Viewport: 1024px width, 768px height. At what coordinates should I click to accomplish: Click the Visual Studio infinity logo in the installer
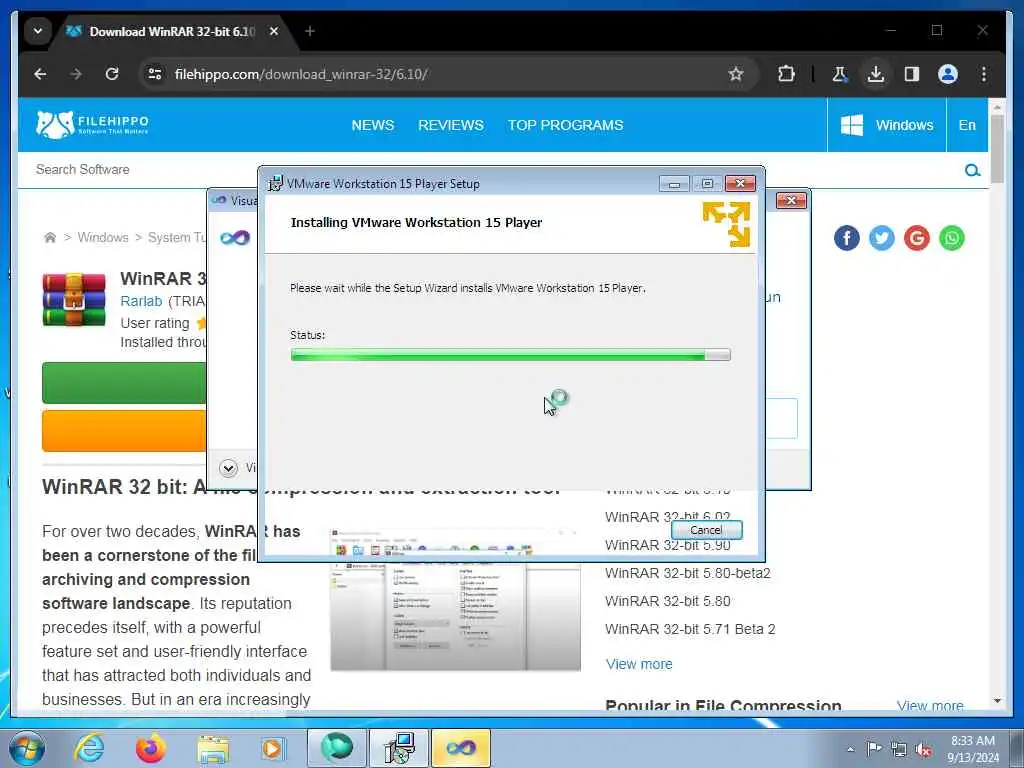tap(235, 238)
